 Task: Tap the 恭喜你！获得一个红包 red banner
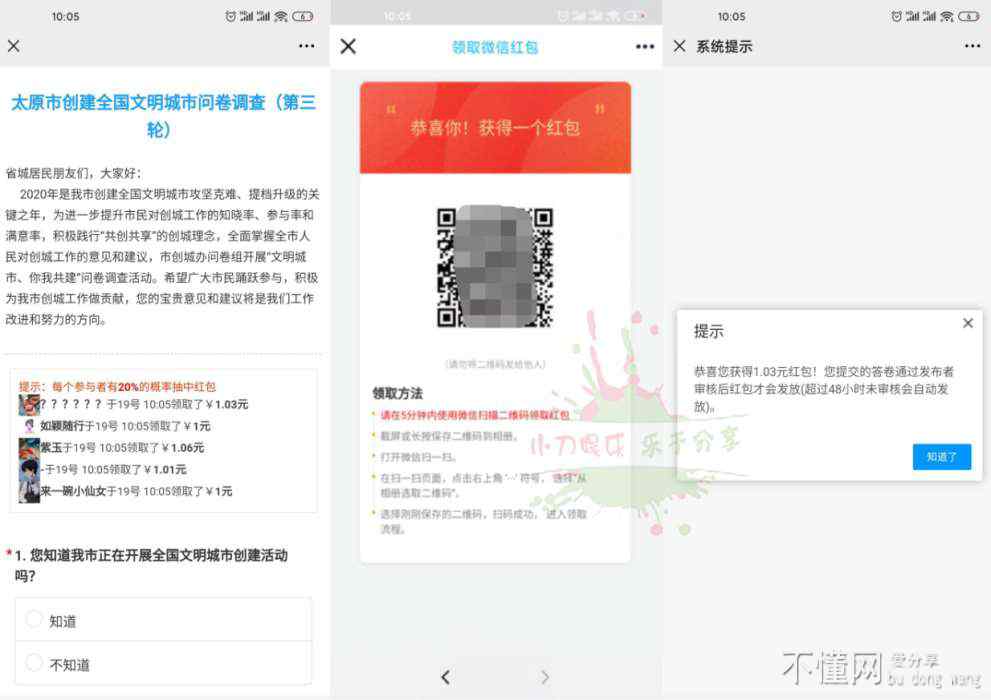click(496, 128)
